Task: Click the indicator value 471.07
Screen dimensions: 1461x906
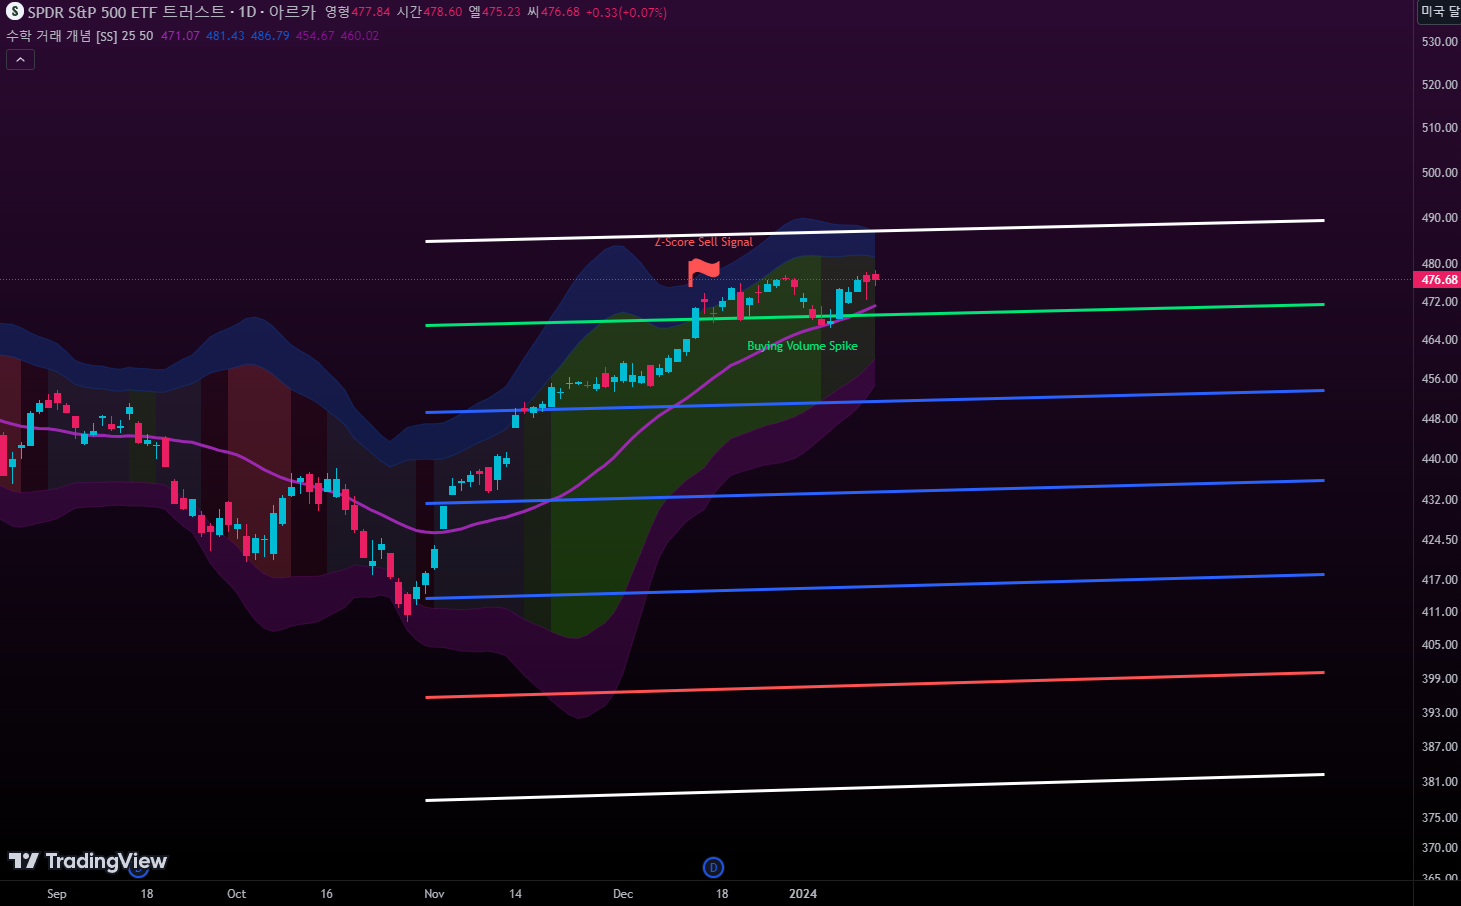Action: pos(180,36)
